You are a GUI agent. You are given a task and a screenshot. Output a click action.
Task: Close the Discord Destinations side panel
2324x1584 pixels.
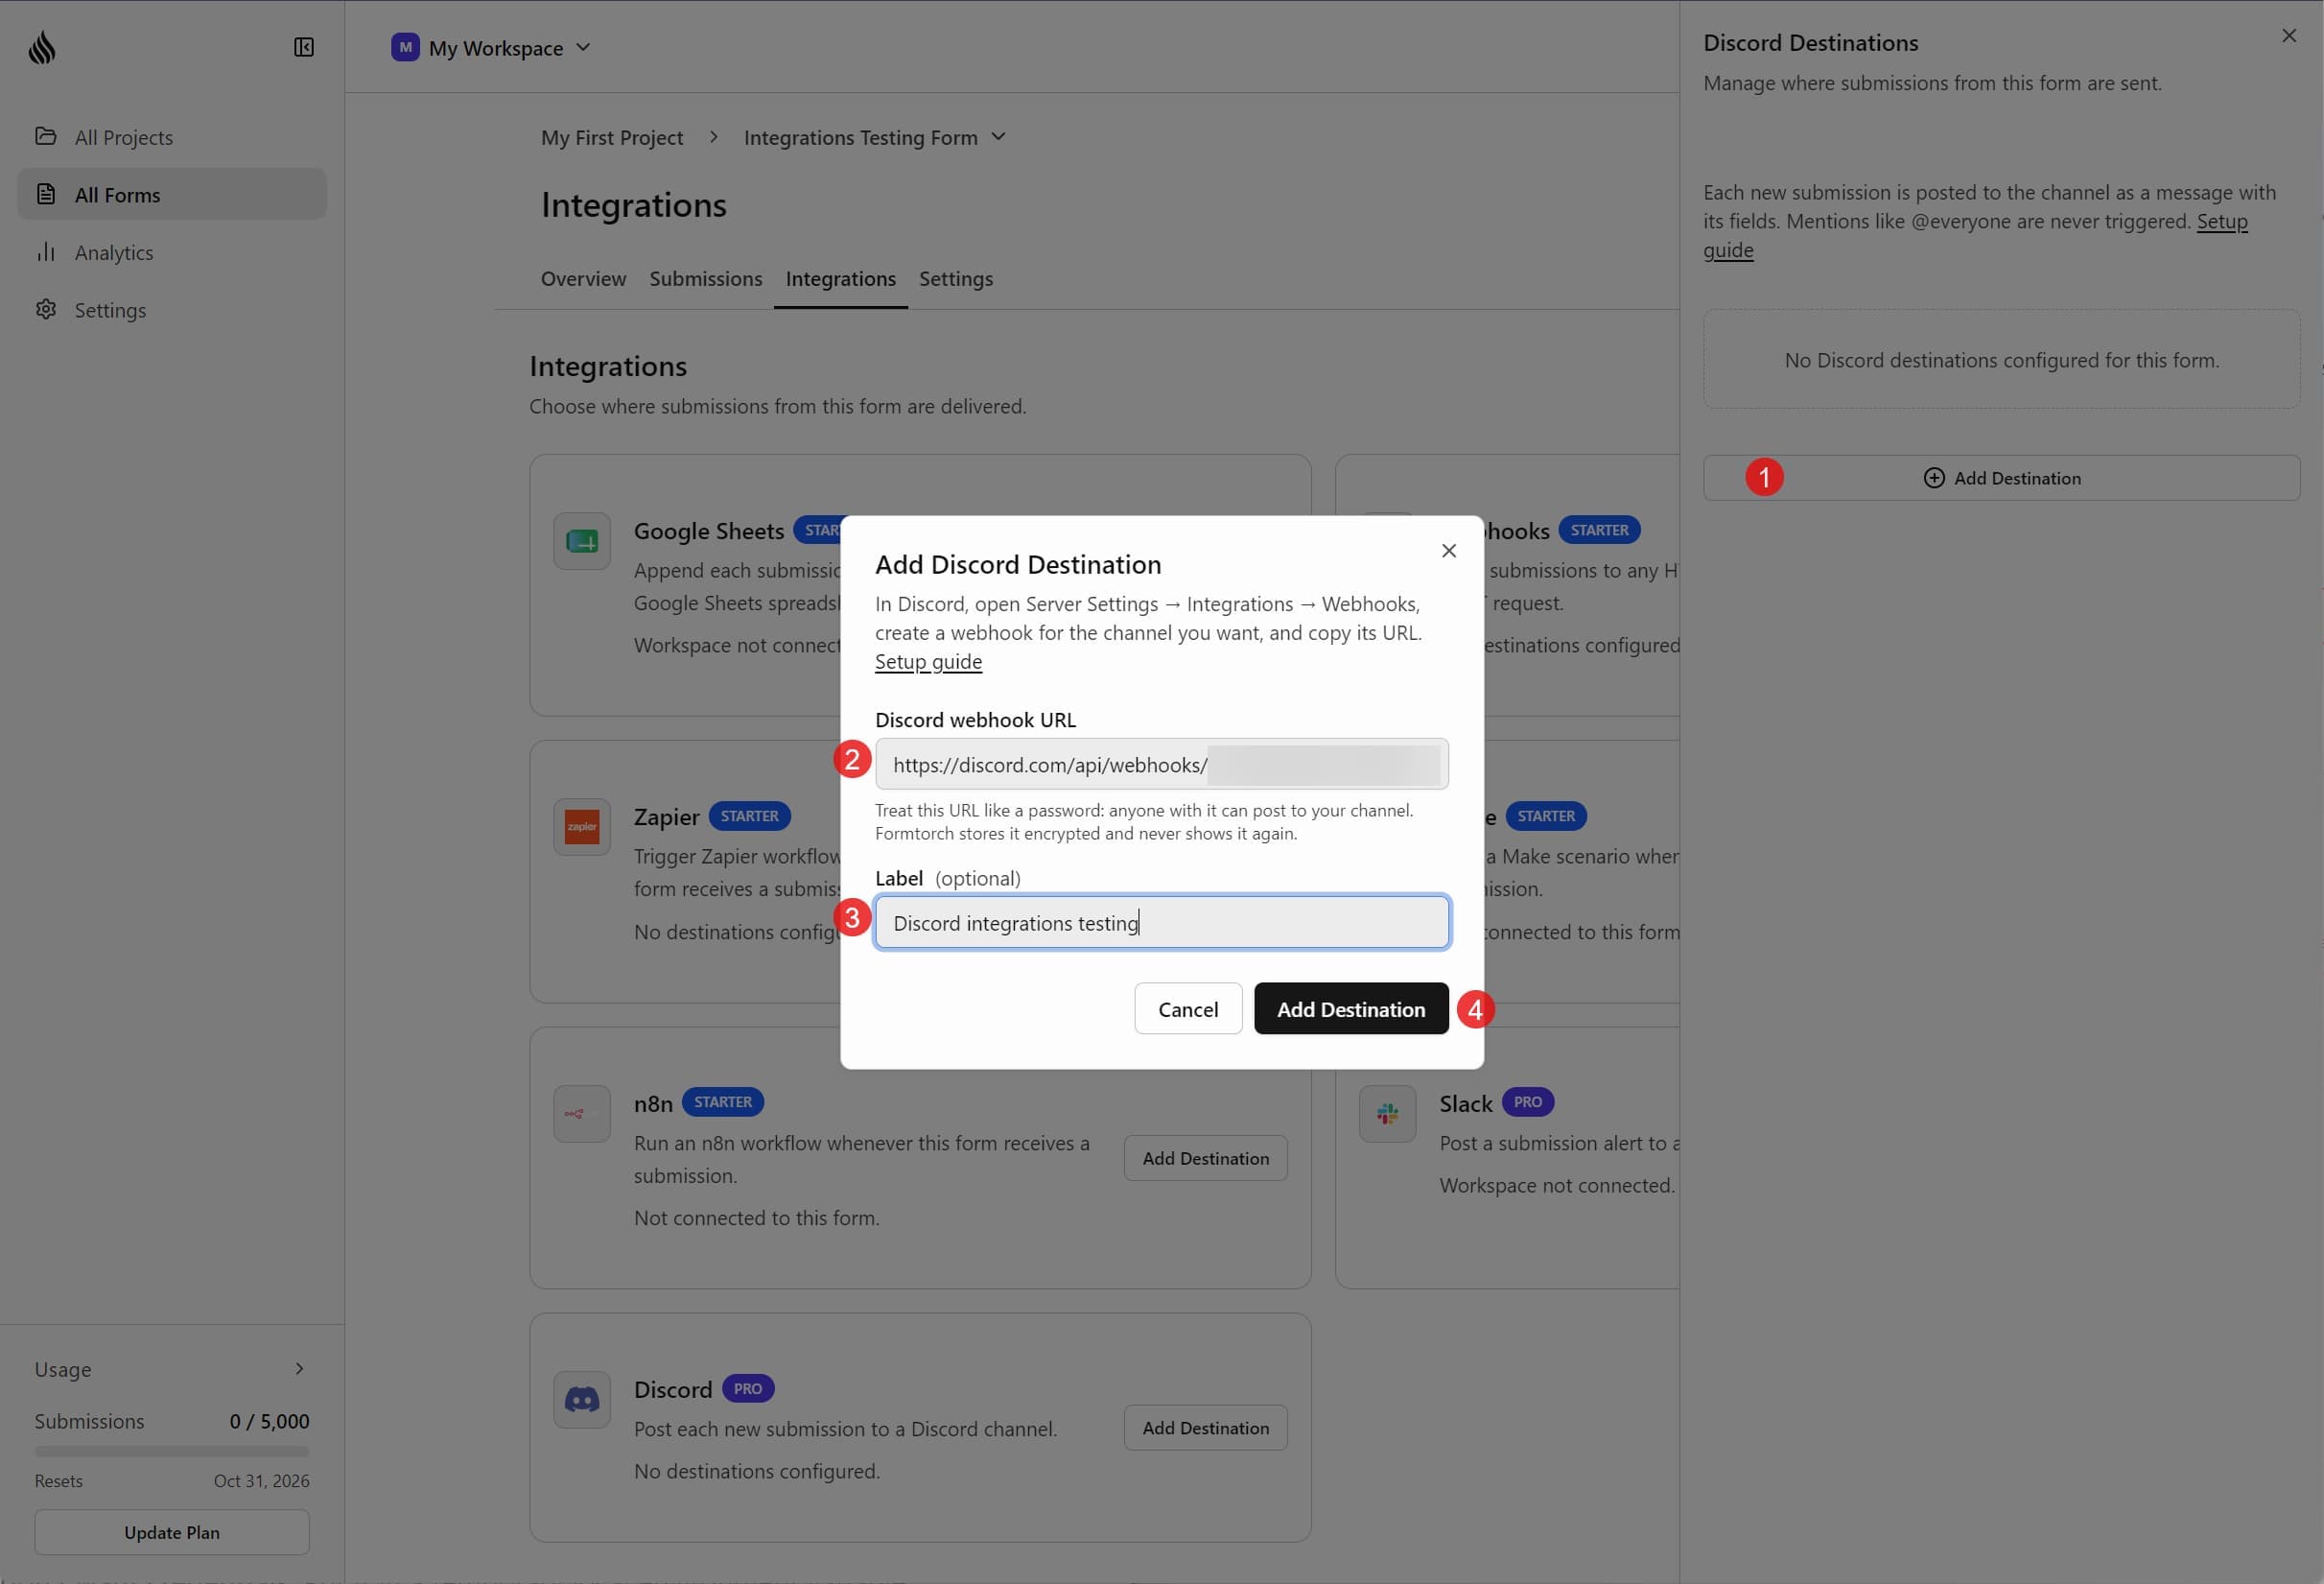click(x=2289, y=36)
